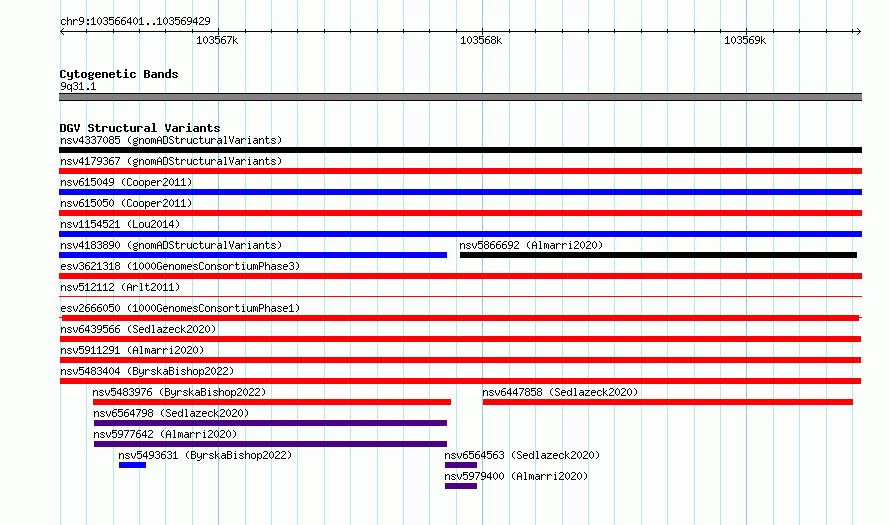The image size is (890, 525).
Task: Open the nsv5977642 (Almarri2020) label
Action: (x=165, y=434)
